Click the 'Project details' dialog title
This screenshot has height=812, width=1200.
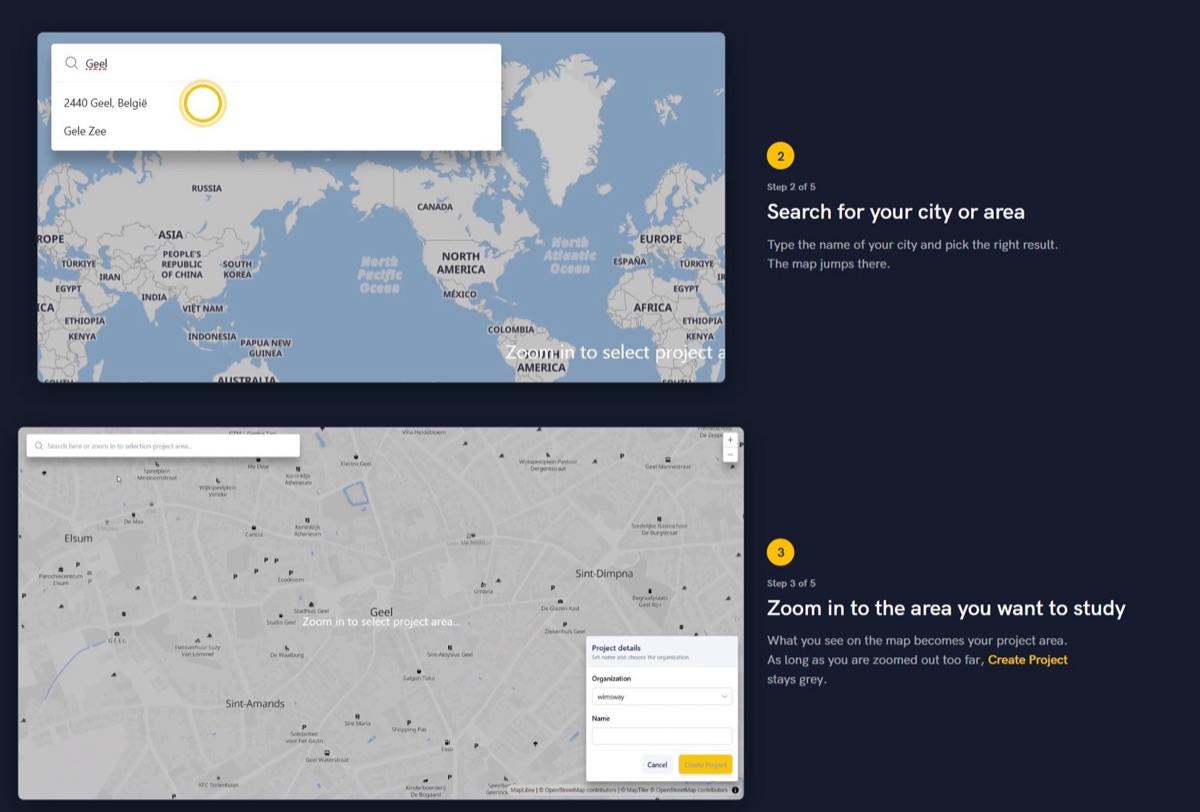coord(616,648)
